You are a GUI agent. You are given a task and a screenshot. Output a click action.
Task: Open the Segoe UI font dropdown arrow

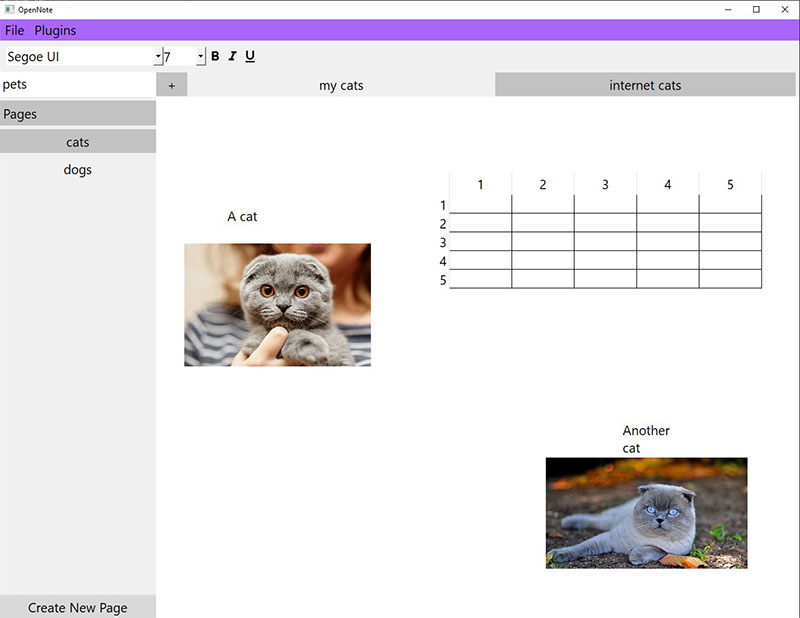158,56
